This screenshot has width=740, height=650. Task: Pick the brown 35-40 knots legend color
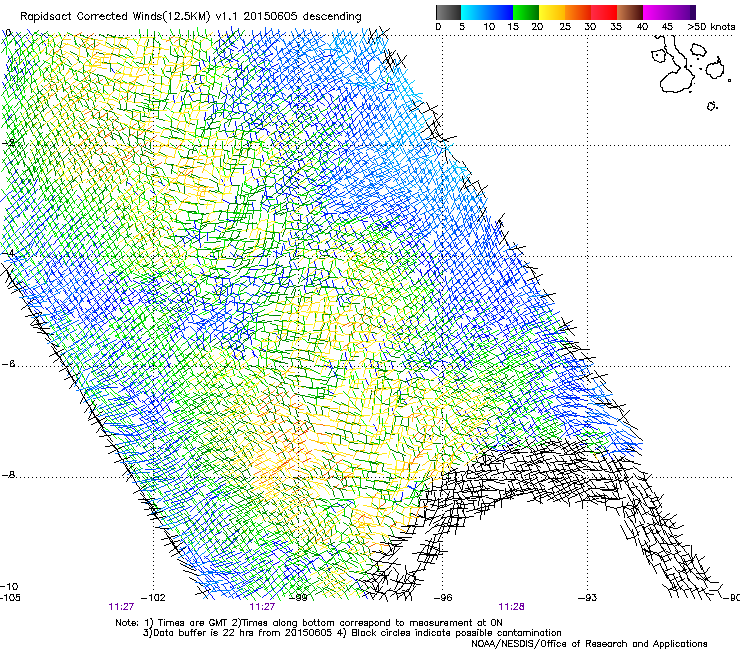(x=630, y=12)
